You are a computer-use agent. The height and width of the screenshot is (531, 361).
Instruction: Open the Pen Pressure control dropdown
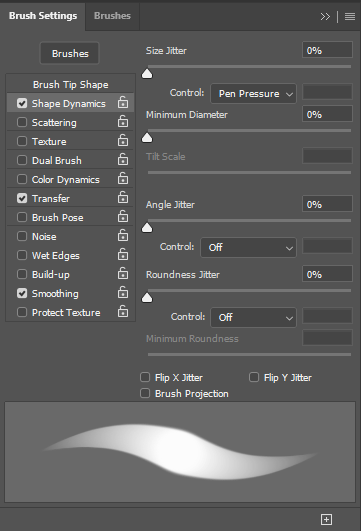coord(253,93)
